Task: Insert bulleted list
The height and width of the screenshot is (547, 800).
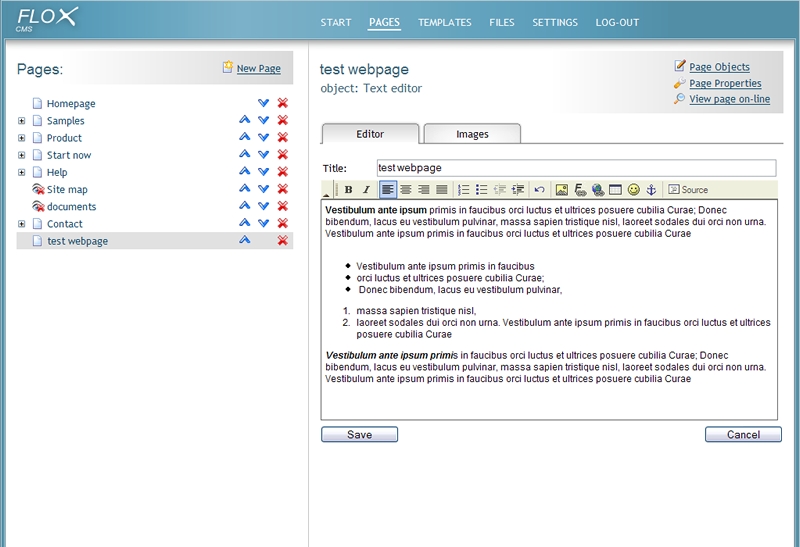Action: [x=481, y=190]
